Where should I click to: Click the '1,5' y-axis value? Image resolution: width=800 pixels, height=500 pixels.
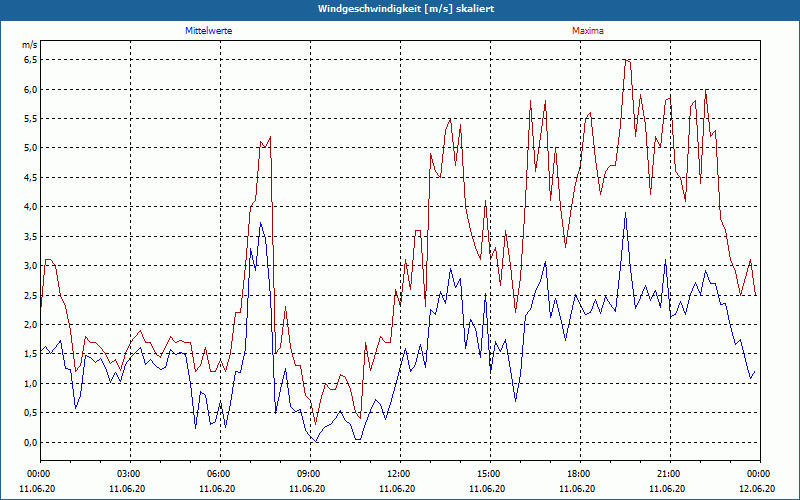click(x=30, y=354)
